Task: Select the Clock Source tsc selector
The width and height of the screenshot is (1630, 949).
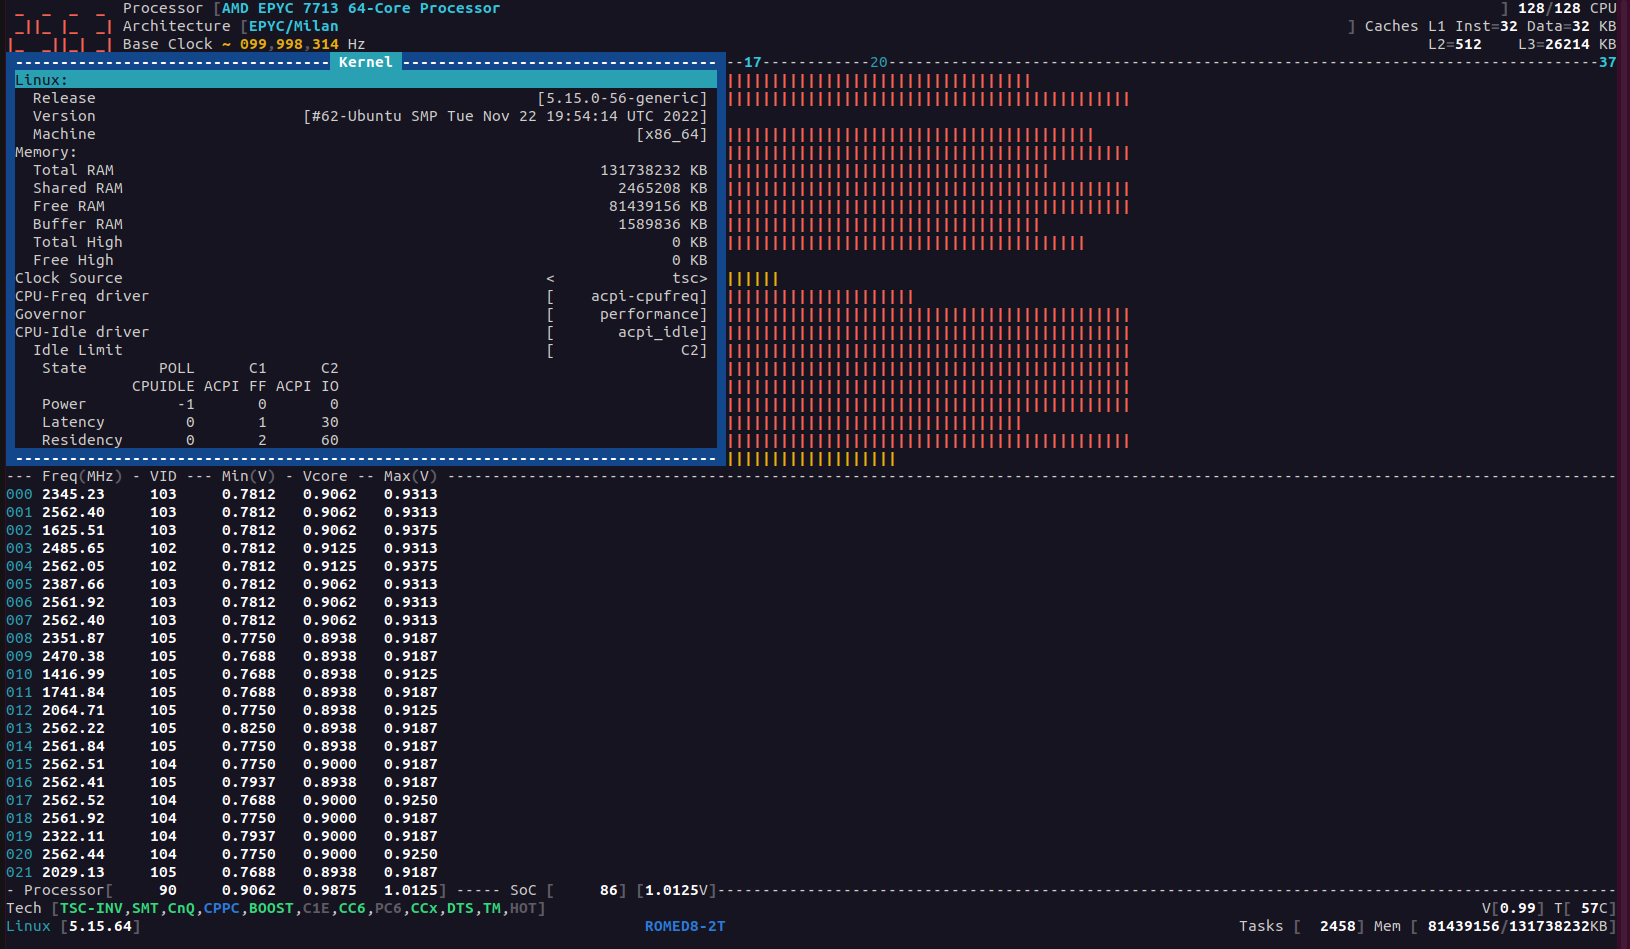Action: (627, 278)
